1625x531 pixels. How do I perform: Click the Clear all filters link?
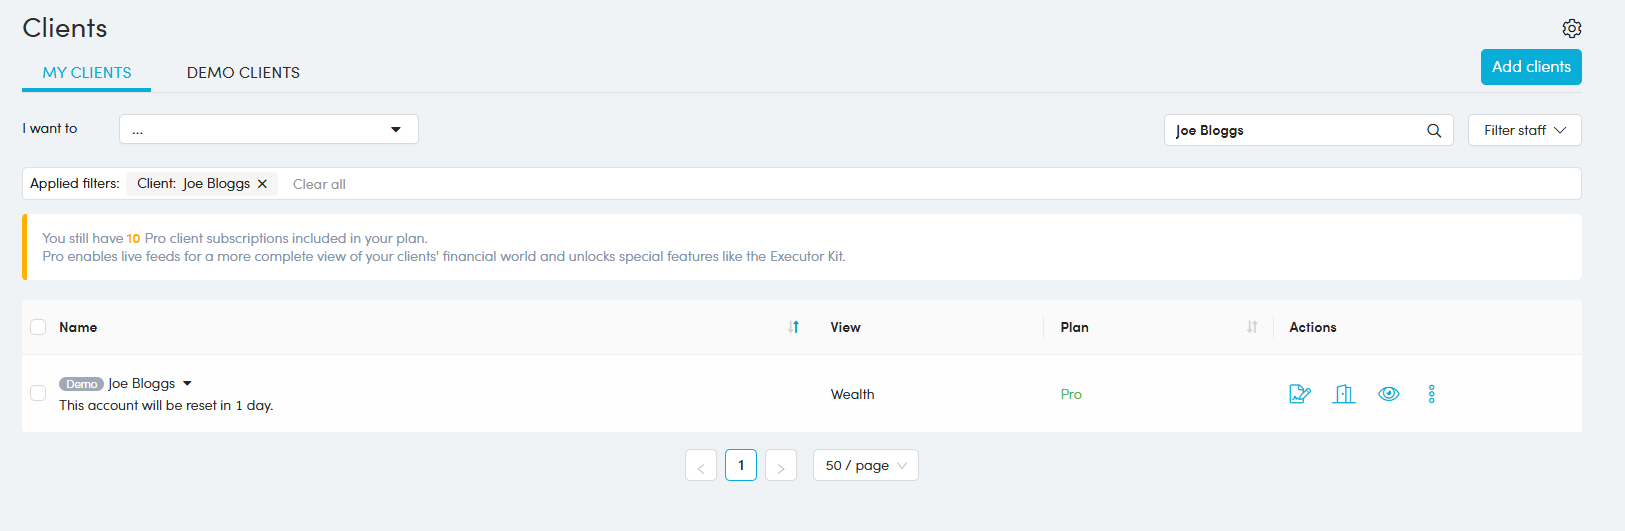tap(319, 184)
